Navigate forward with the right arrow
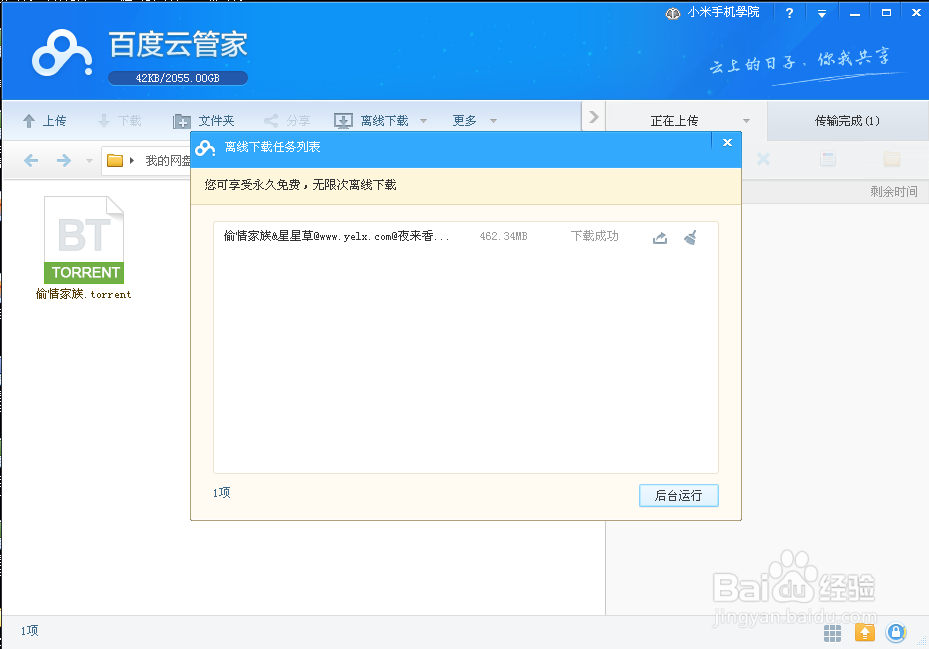This screenshot has width=929, height=649. coord(64,160)
